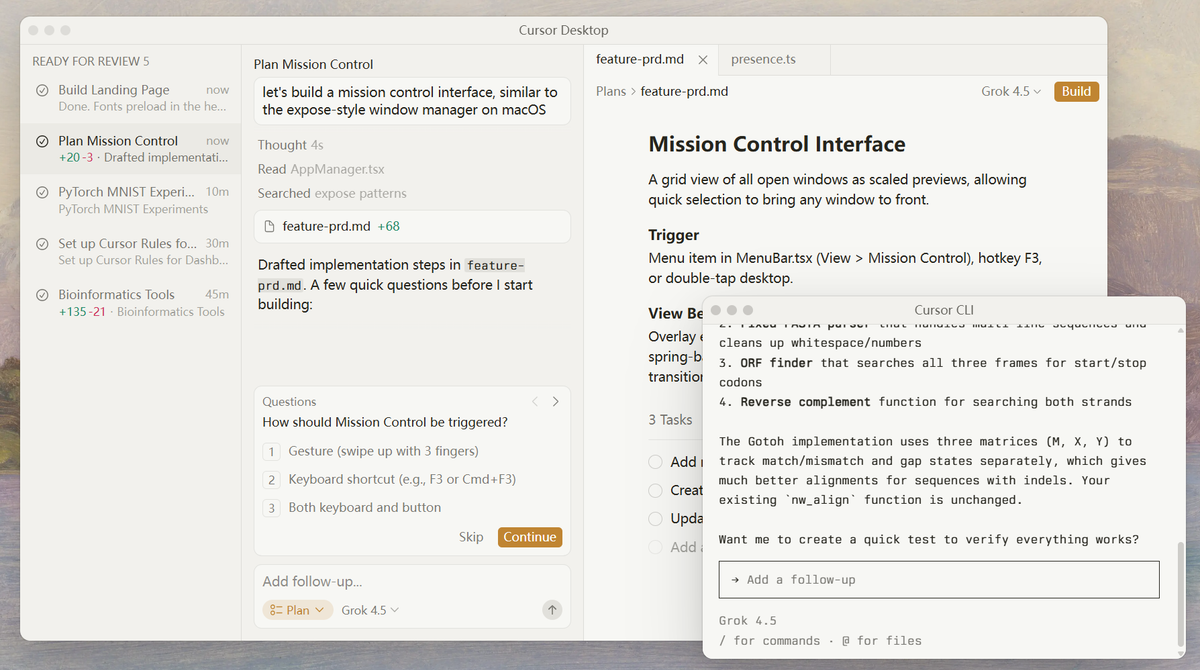
Task: Click the 3 Tasks label
Action: point(670,420)
